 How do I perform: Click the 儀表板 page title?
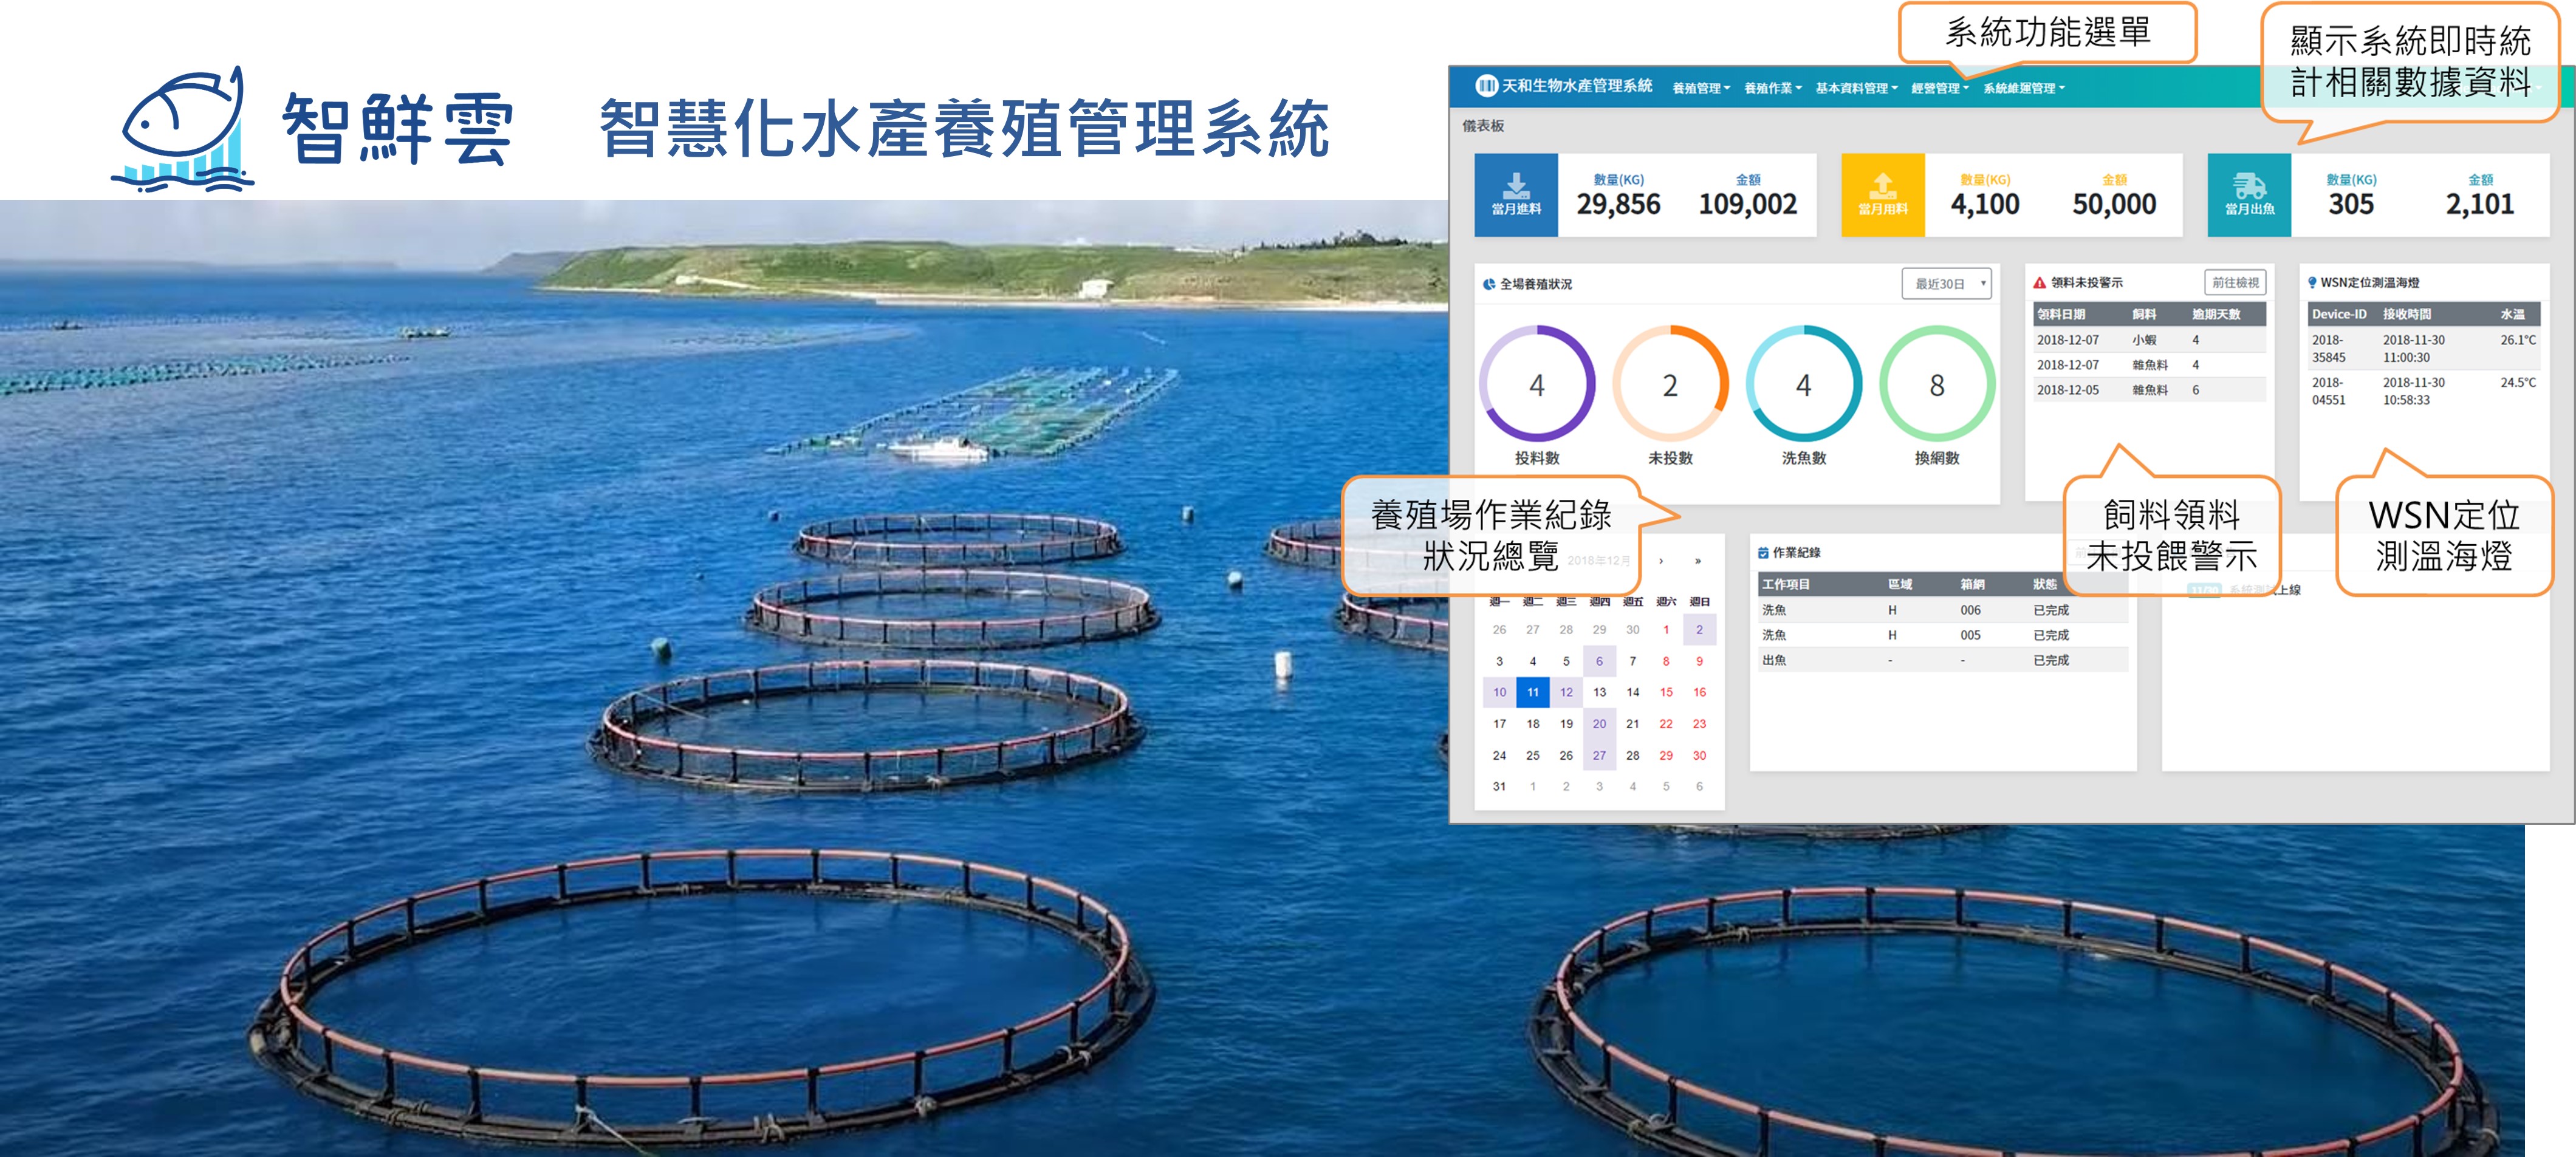click(1483, 126)
